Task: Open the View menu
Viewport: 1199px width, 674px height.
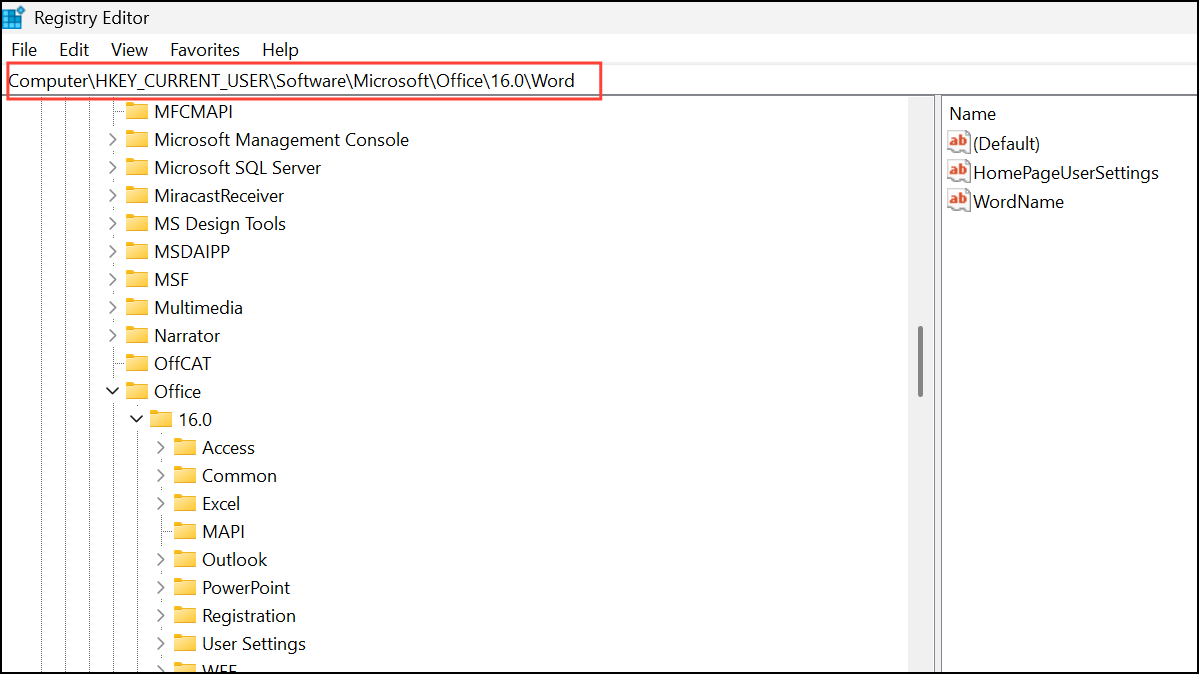Action: click(129, 49)
